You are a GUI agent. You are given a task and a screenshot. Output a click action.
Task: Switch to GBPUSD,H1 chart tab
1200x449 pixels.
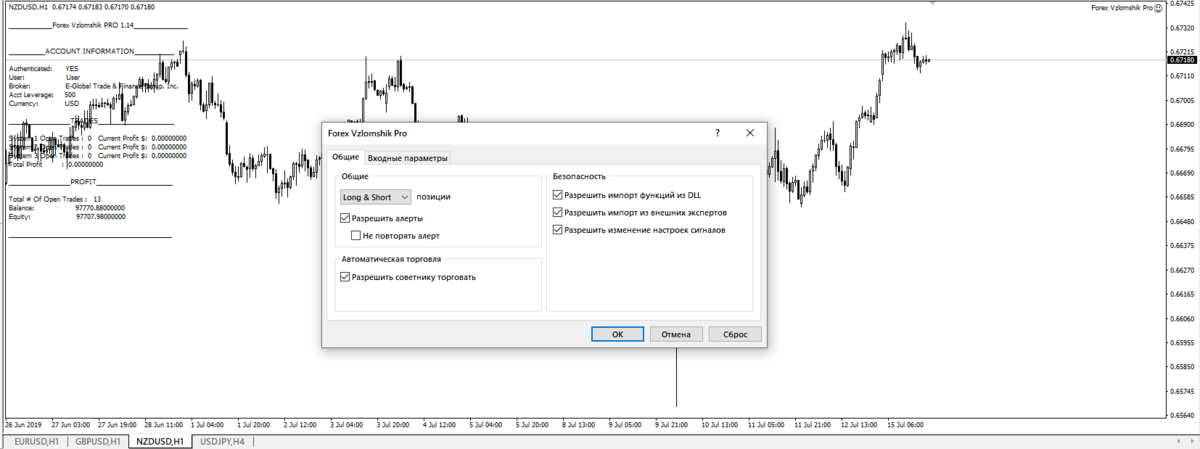coord(98,441)
